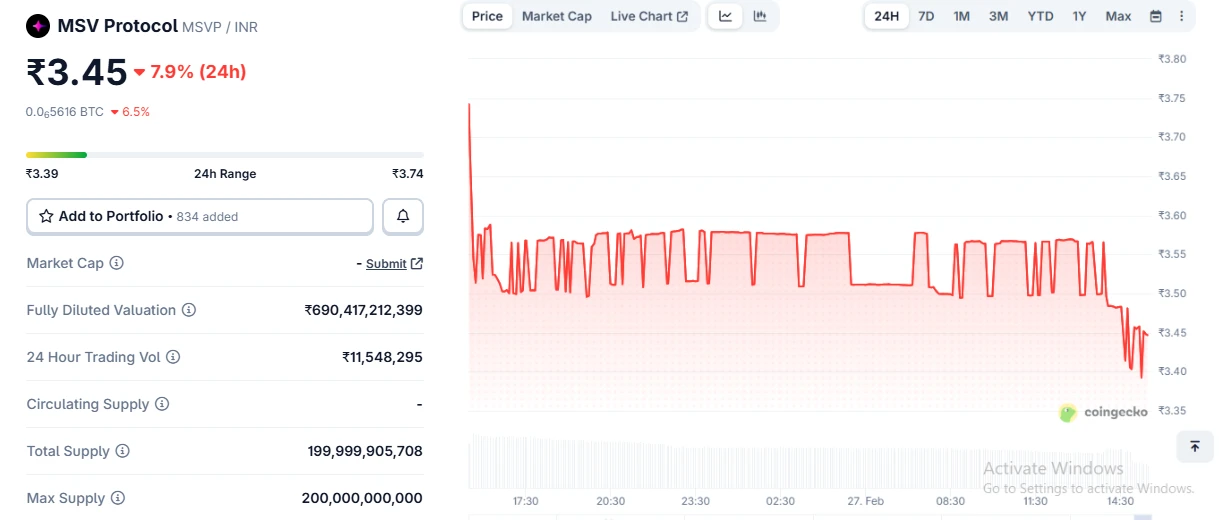Set chart range to Max
The image size is (1219, 520).
click(1119, 16)
